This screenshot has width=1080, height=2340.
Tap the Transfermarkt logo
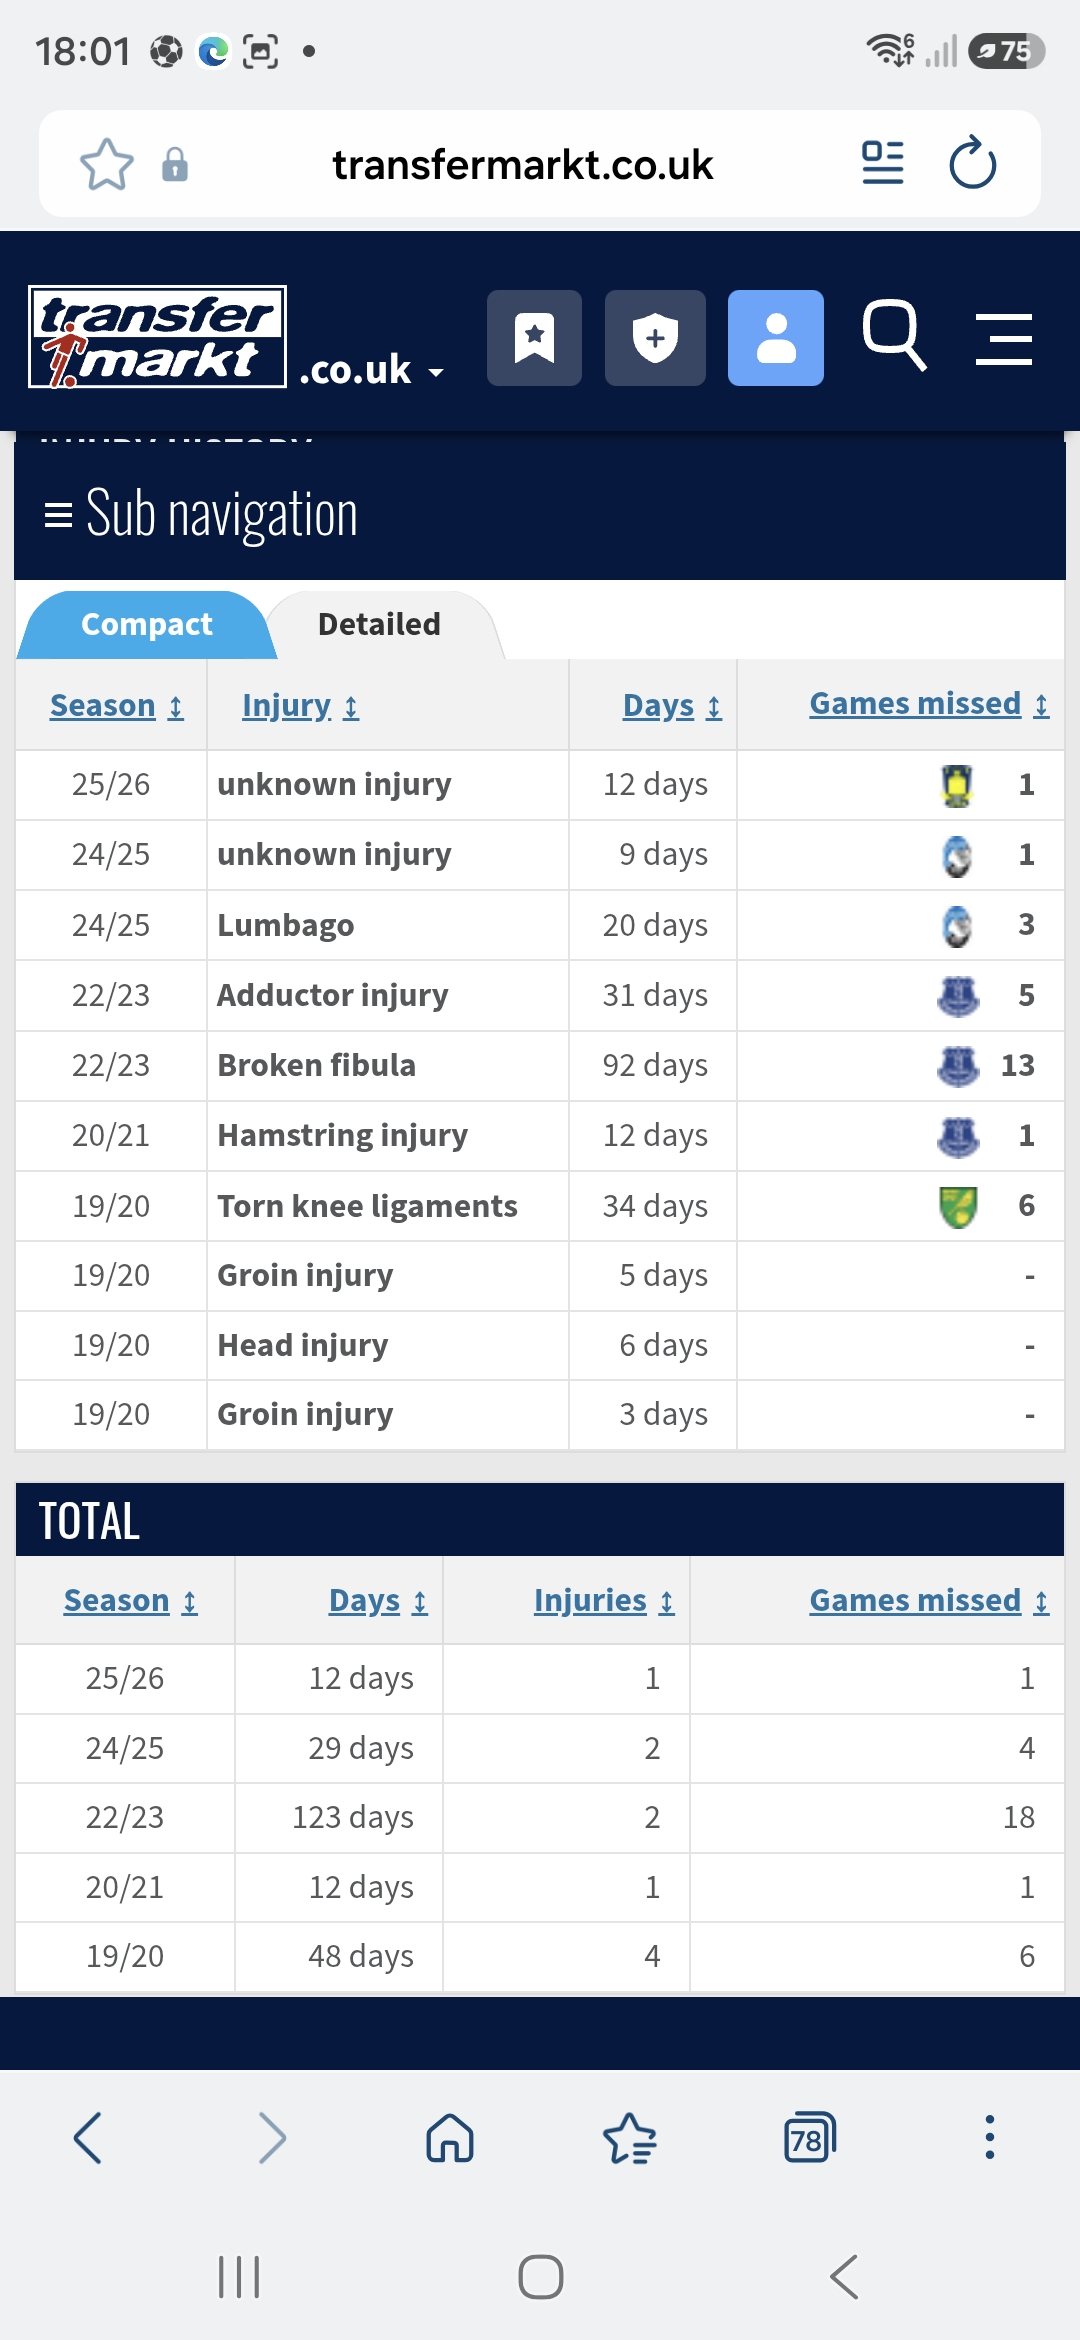tap(158, 337)
